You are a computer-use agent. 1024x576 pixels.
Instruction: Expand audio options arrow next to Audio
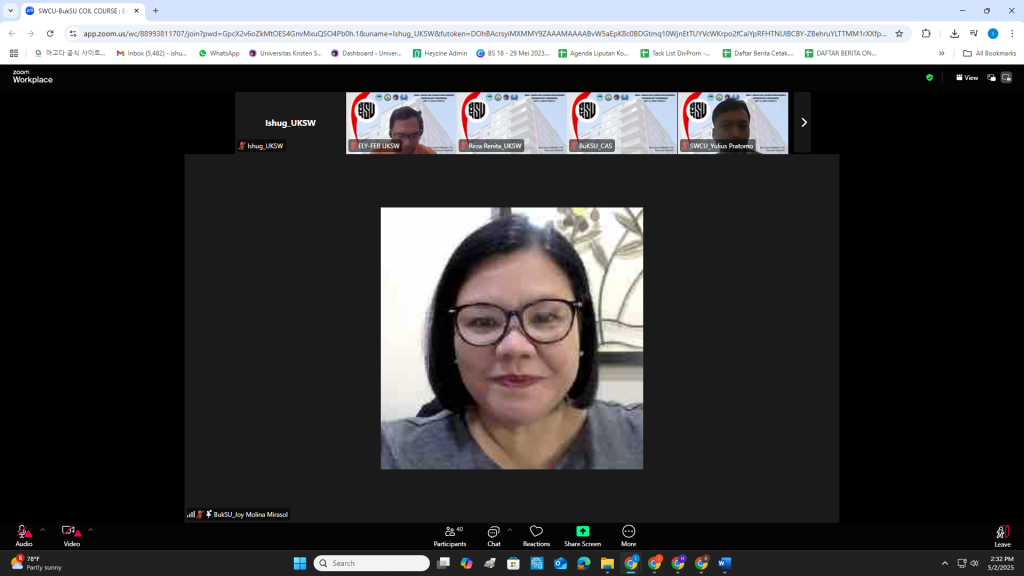click(x=42, y=530)
